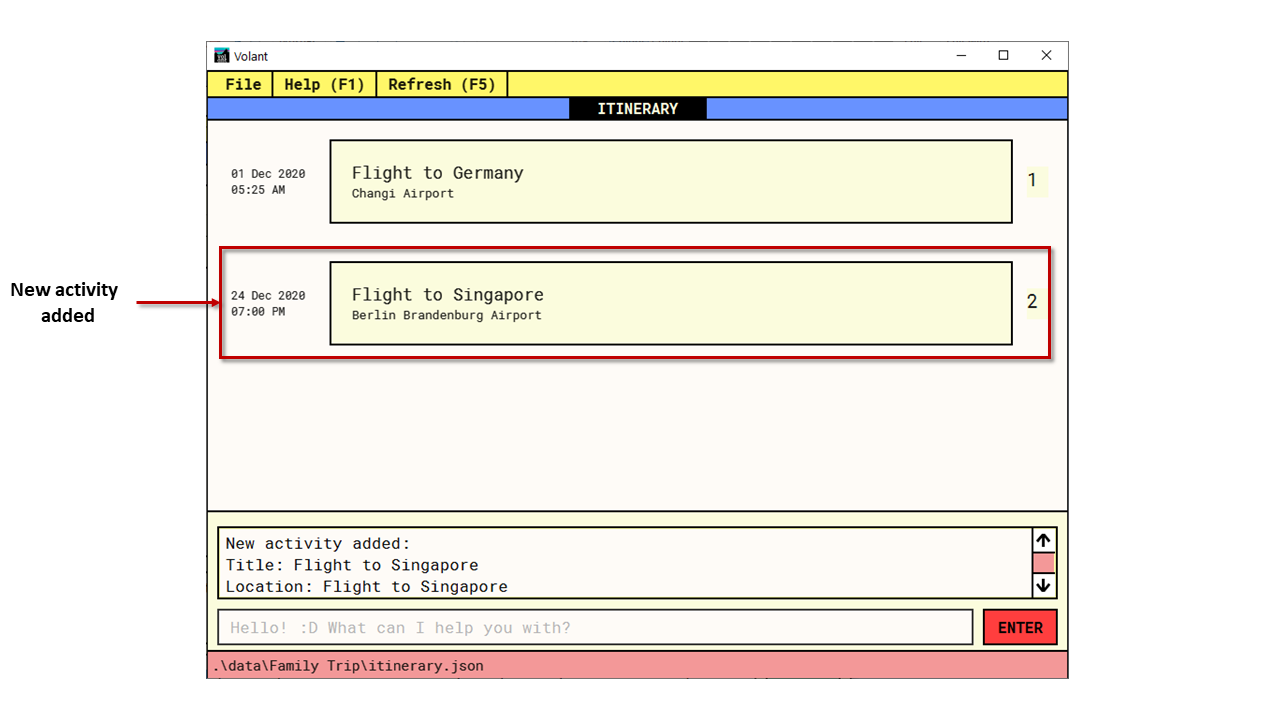This screenshot has height=720, width=1280.
Task: Close the Volant window
Action: [1047, 56]
